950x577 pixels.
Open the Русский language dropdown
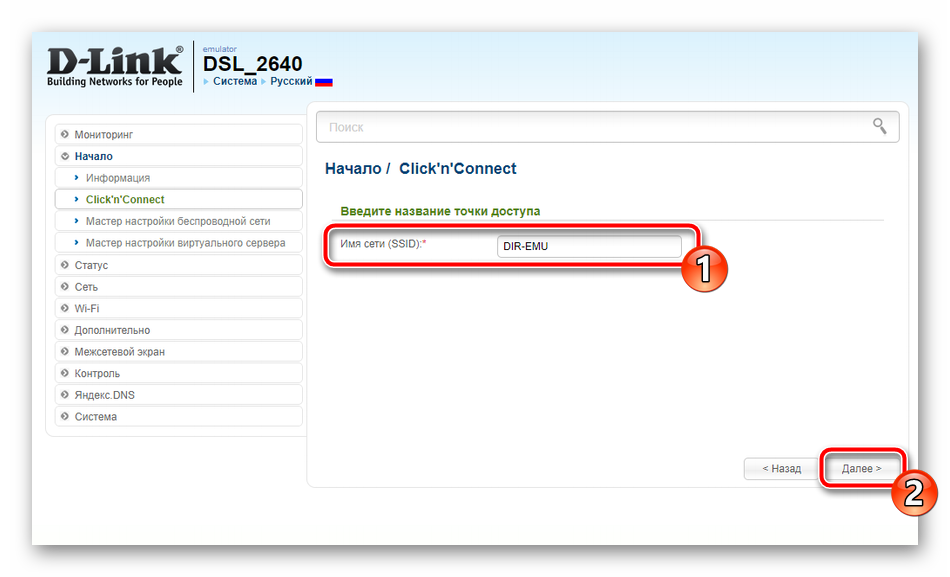(291, 81)
